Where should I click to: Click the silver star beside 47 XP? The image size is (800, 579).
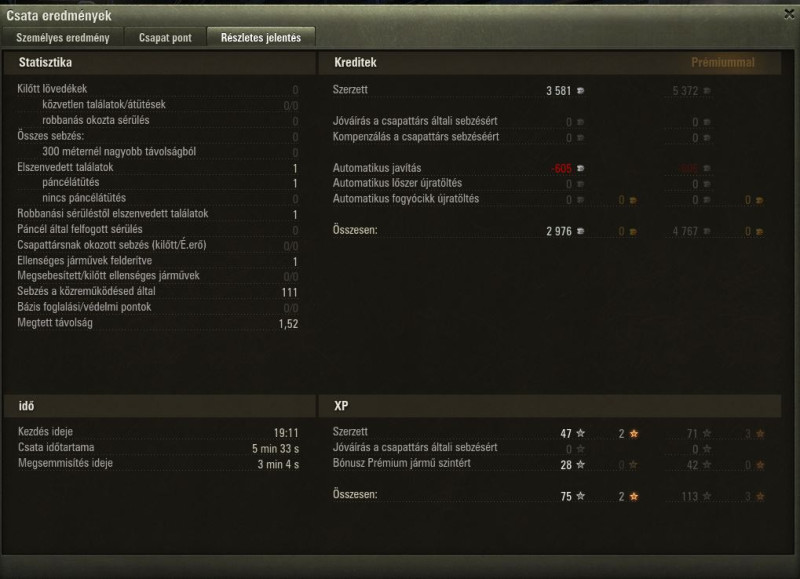[x=581, y=433]
